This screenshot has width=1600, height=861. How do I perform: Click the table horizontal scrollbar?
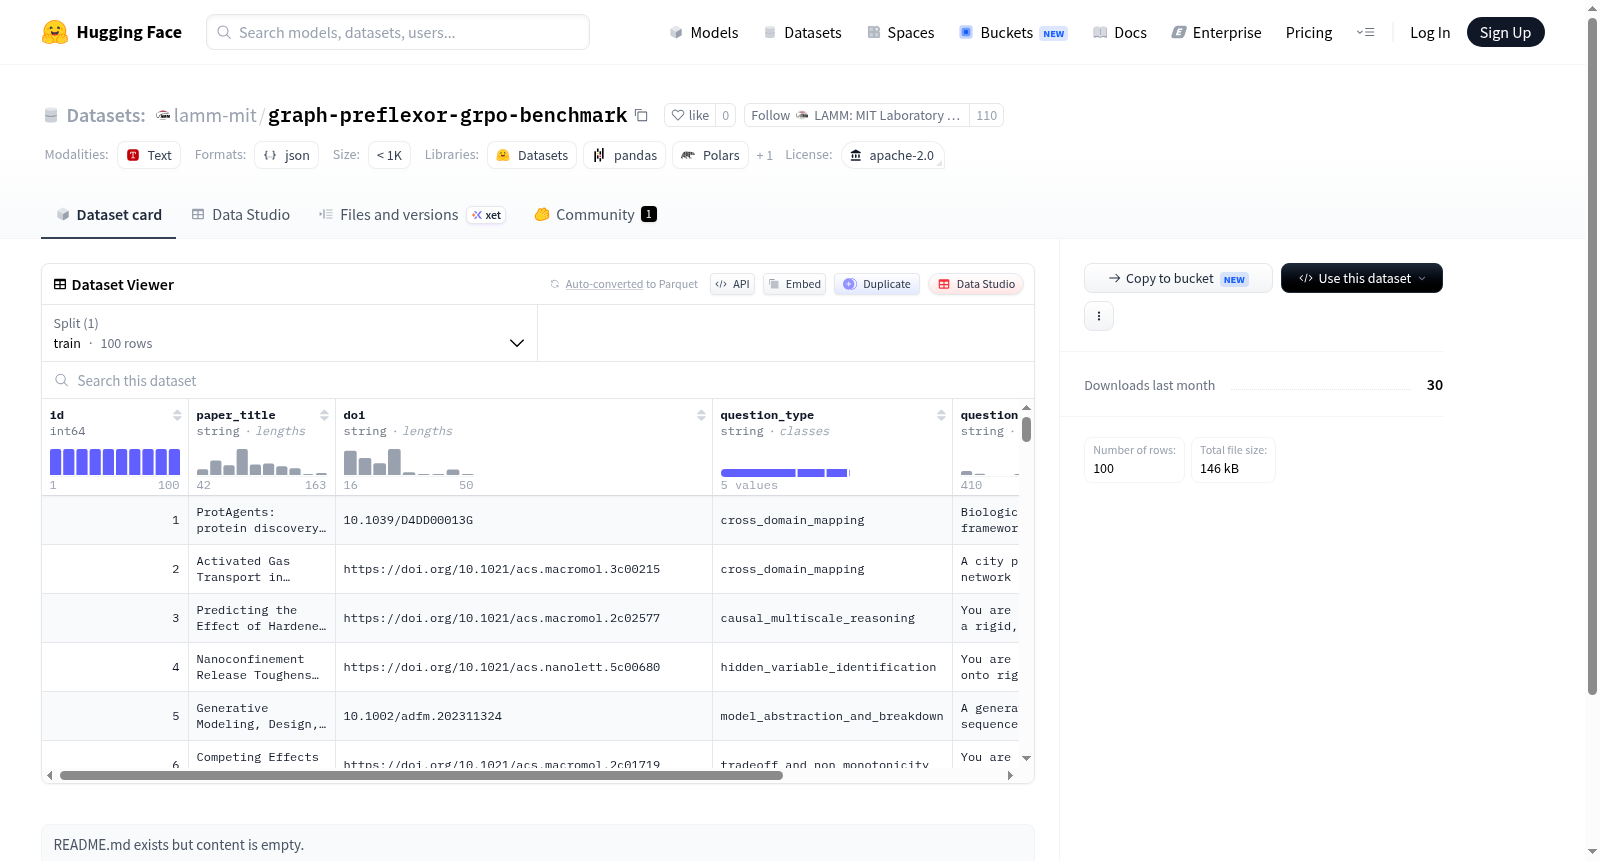pos(421,775)
